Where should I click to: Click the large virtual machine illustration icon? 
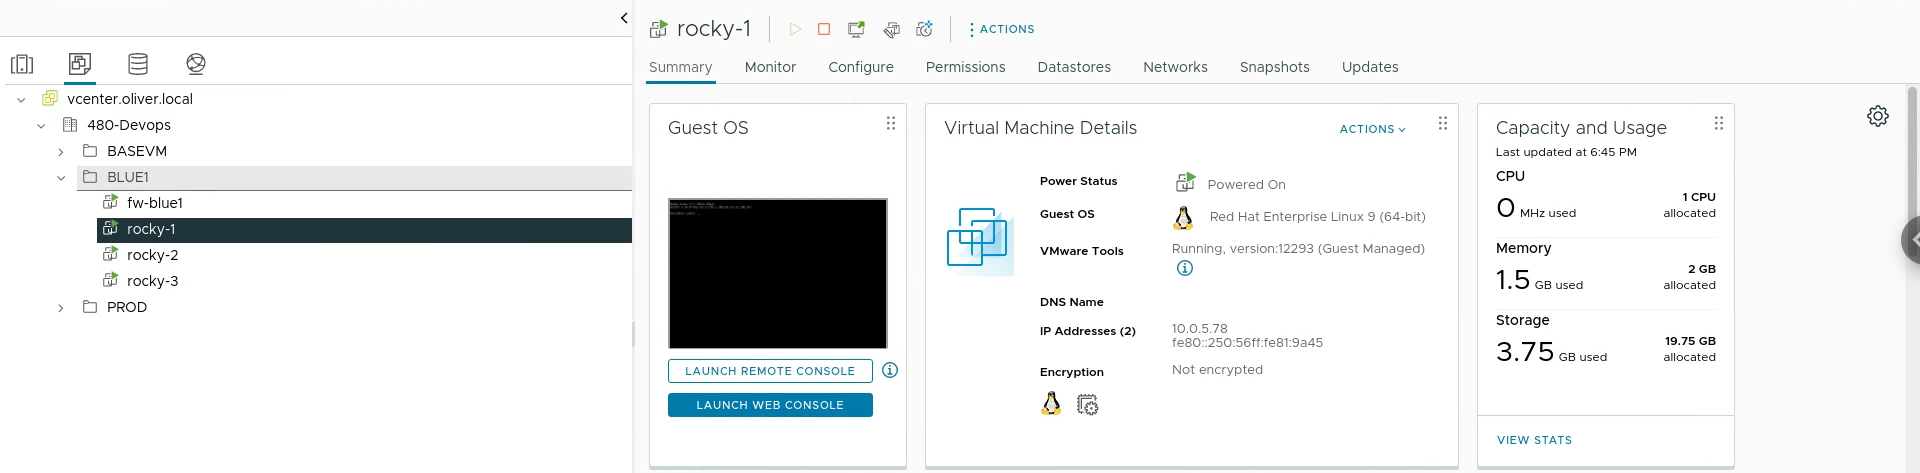coord(980,241)
